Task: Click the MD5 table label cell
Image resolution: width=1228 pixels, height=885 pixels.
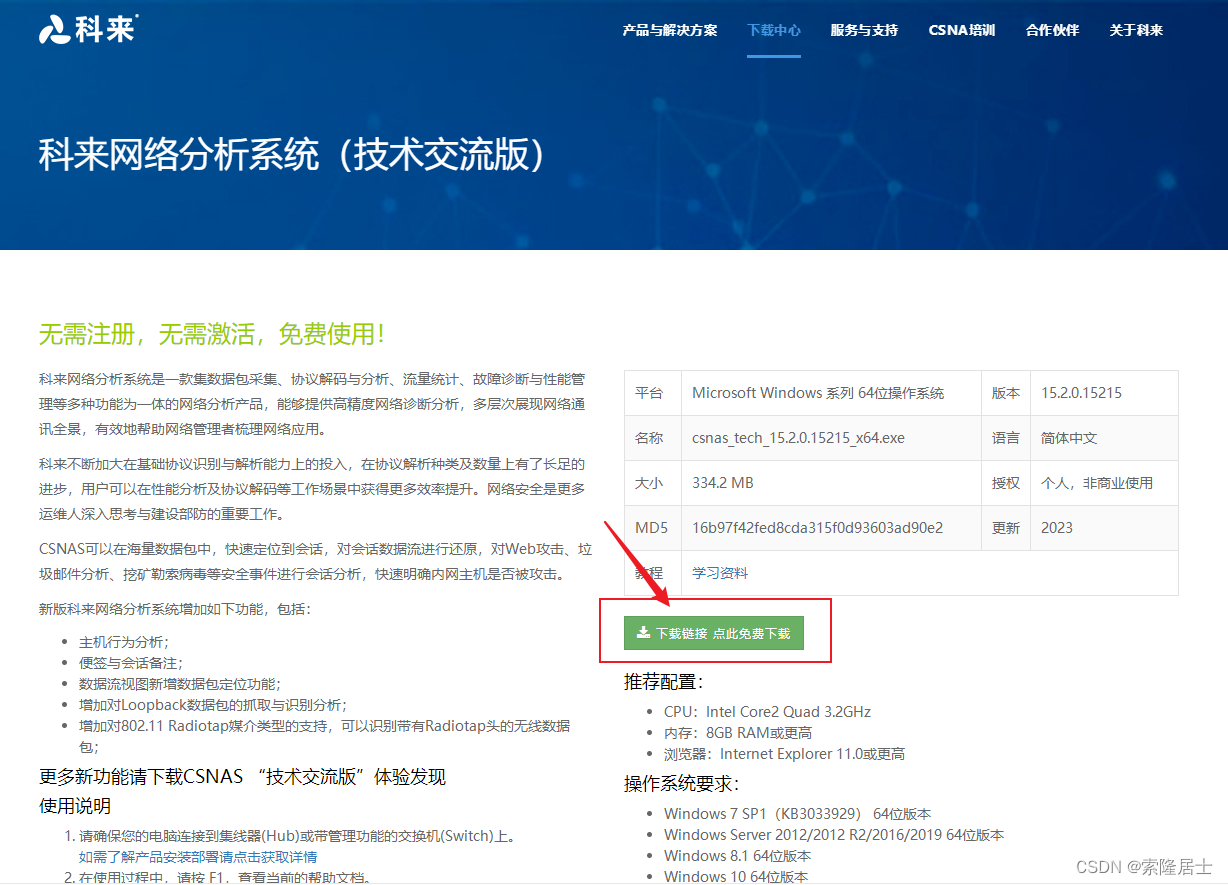Action: tap(651, 527)
